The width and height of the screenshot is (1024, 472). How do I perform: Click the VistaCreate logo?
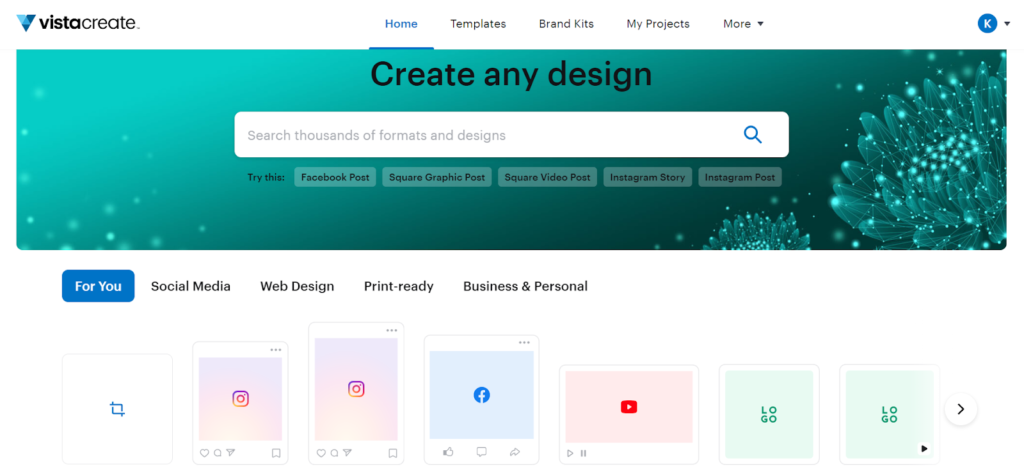pyautogui.click(x=78, y=24)
